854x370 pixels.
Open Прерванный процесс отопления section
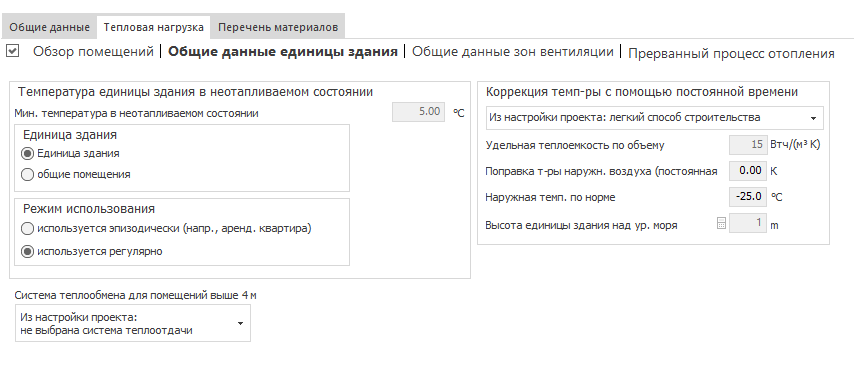click(731, 53)
